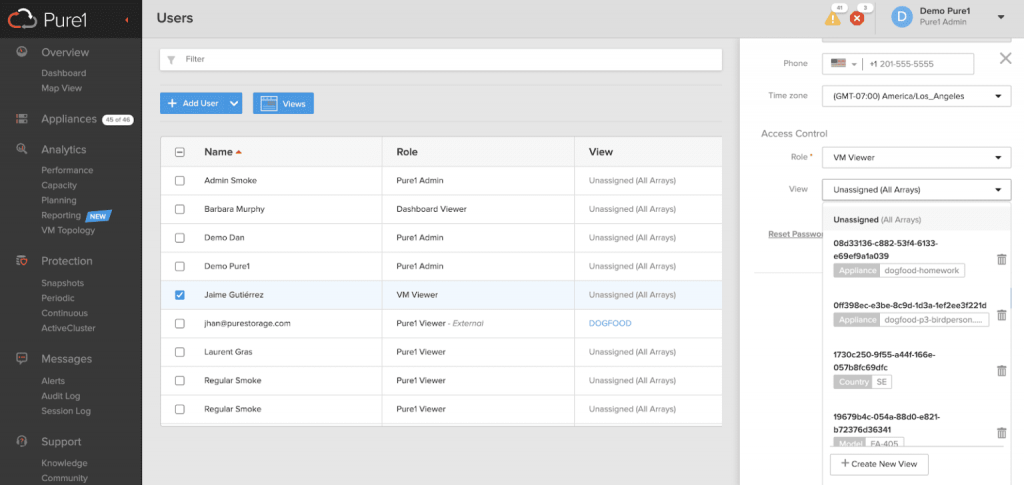Check the Demo Pure1 row checkbox
The image size is (1024, 485).
pos(180,266)
